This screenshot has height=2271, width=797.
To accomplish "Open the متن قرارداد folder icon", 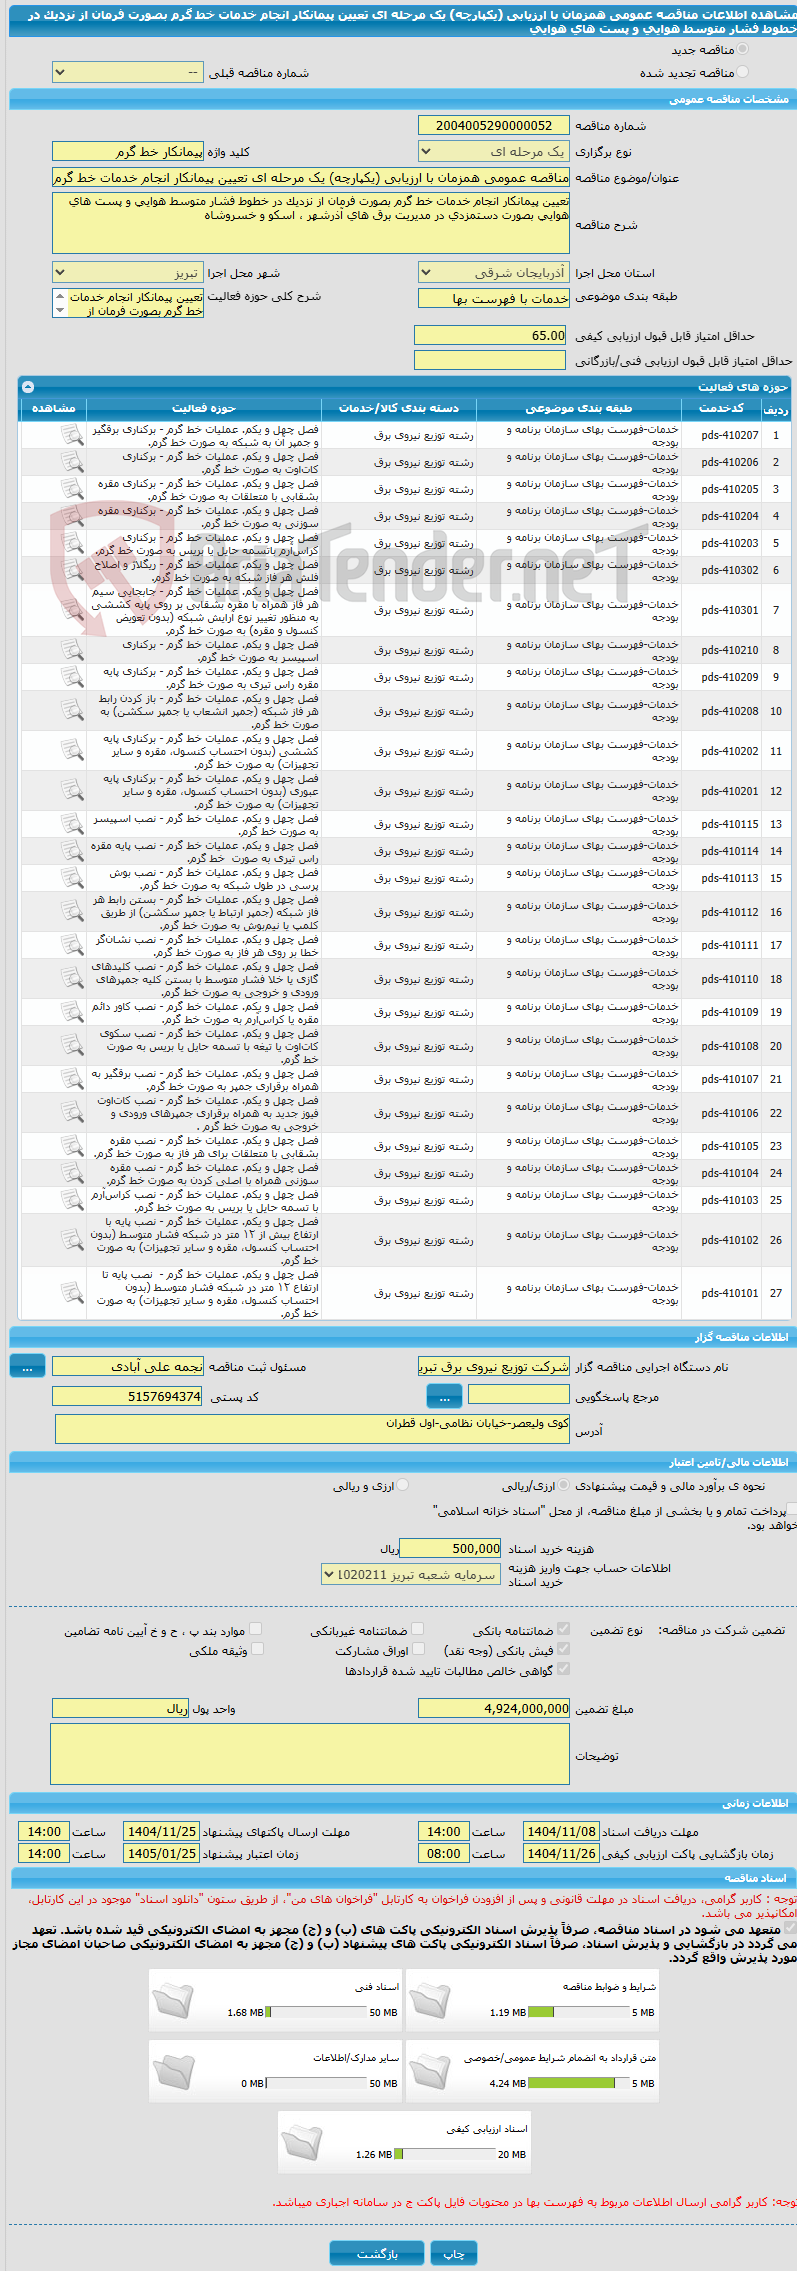I will click(429, 2072).
